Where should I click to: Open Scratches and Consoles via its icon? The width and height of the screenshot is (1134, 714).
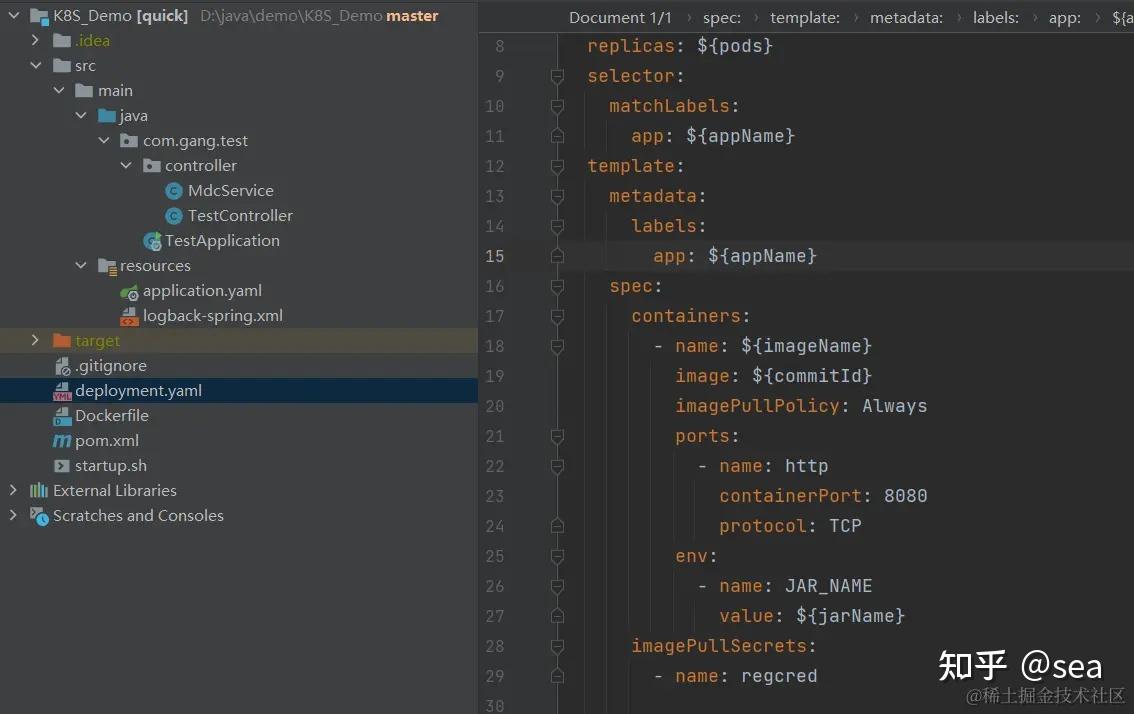coord(40,515)
